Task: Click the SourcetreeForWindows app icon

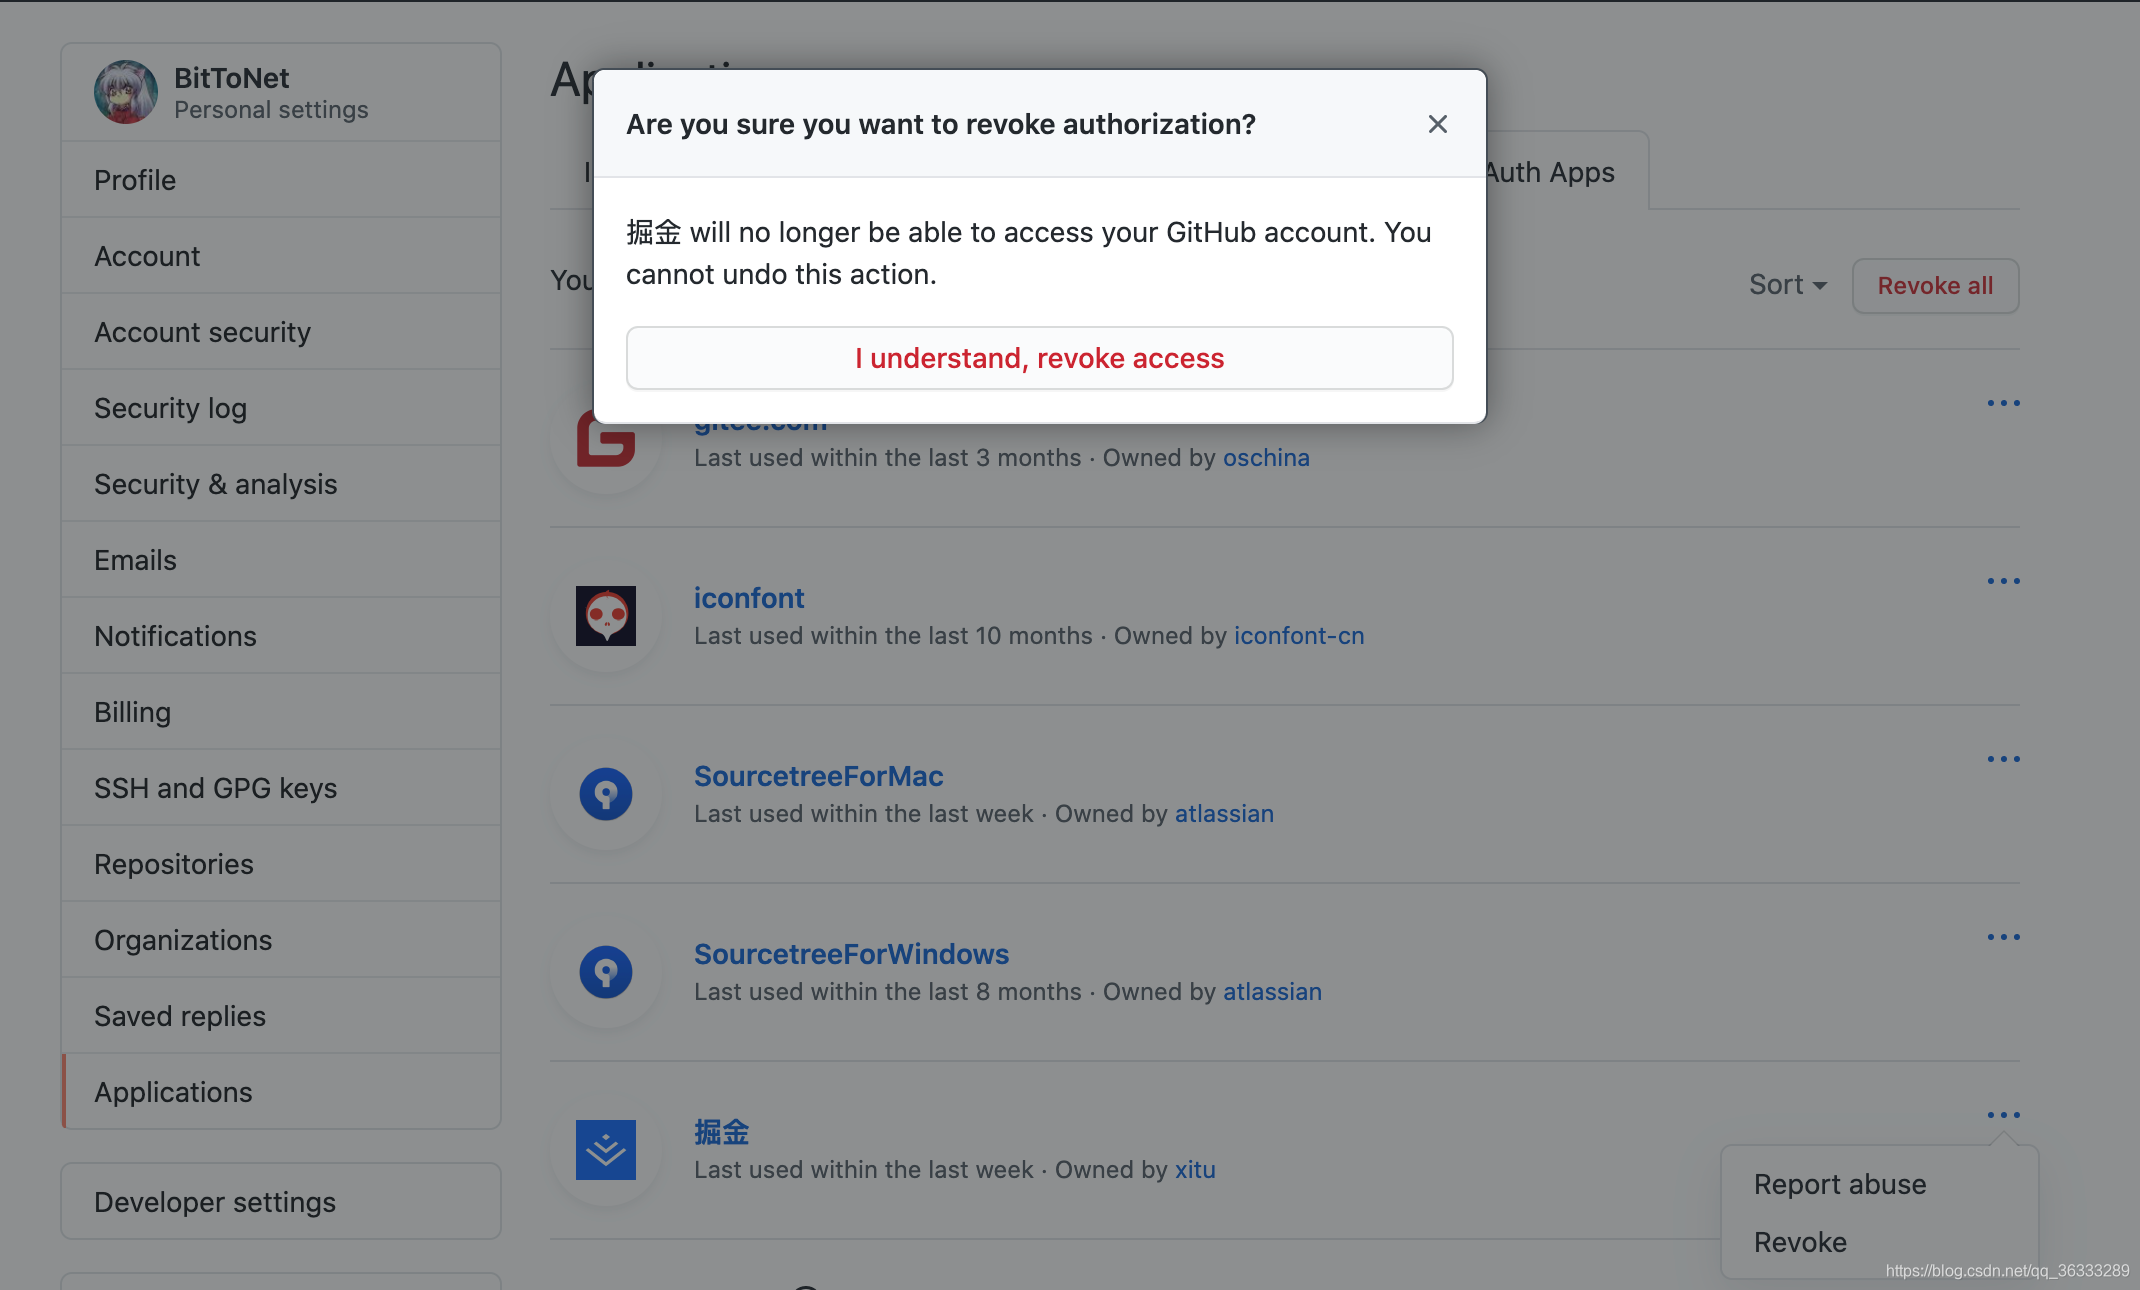Action: 606,972
